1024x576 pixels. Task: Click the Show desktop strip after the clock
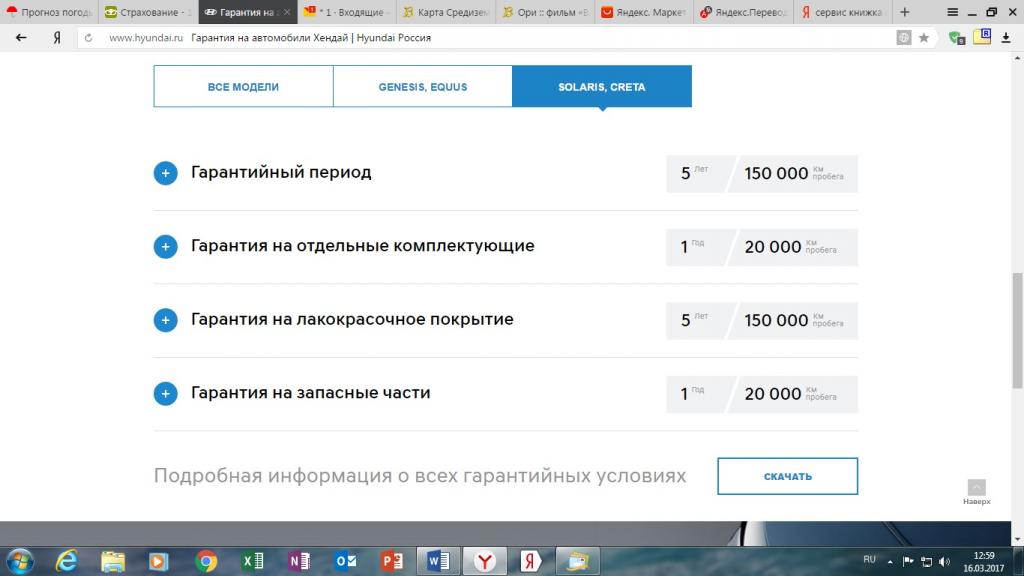[x=1019, y=561]
